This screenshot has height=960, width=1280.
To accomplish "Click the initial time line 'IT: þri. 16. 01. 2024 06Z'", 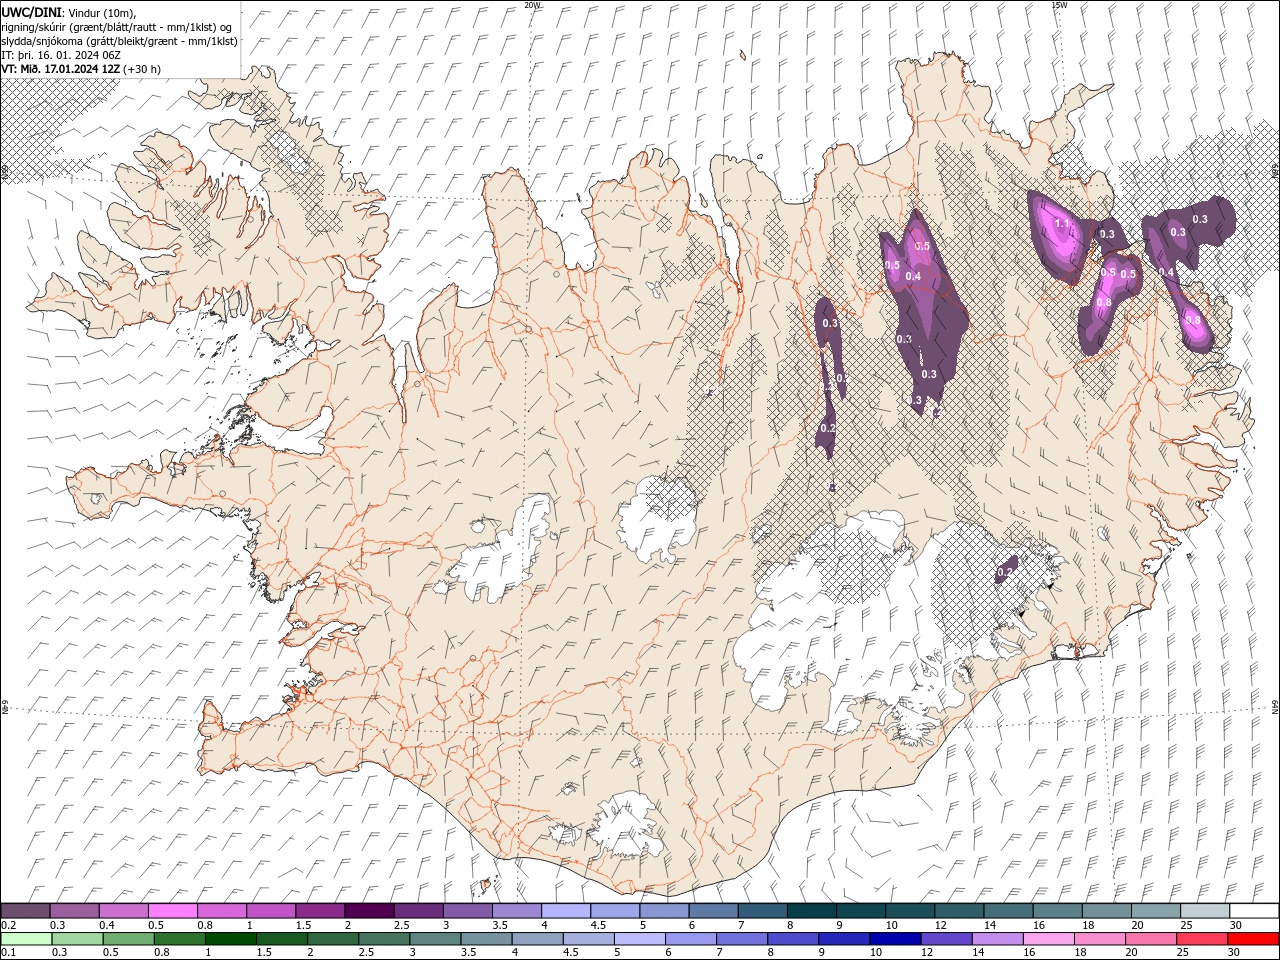I will click(61, 55).
